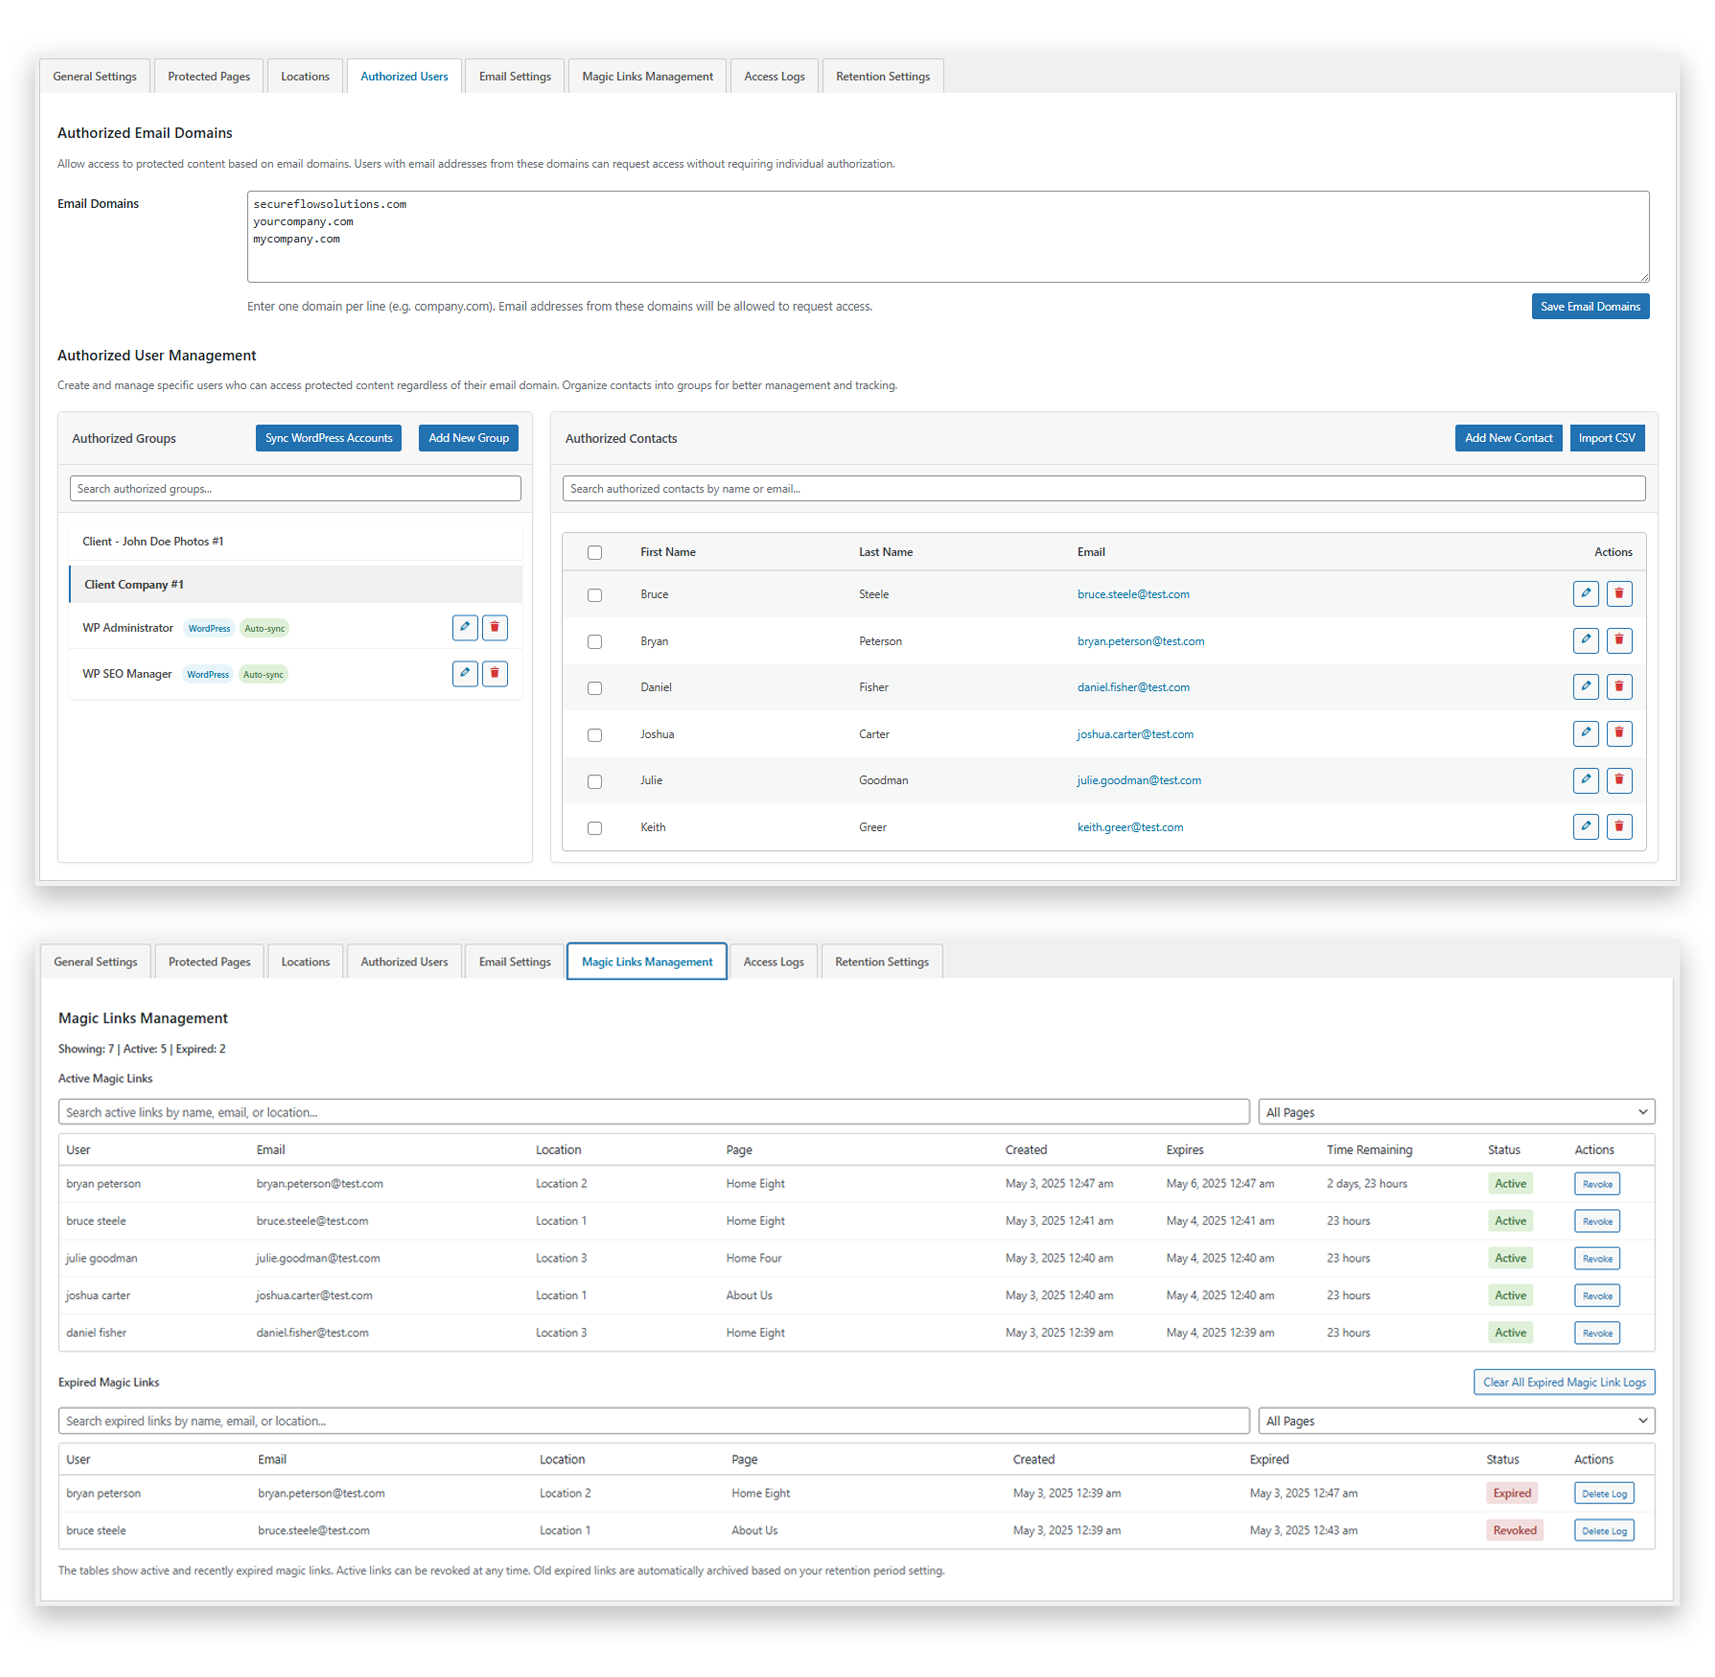
Task: Click julie.goodman@test.com in contacts table
Action: (1139, 780)
